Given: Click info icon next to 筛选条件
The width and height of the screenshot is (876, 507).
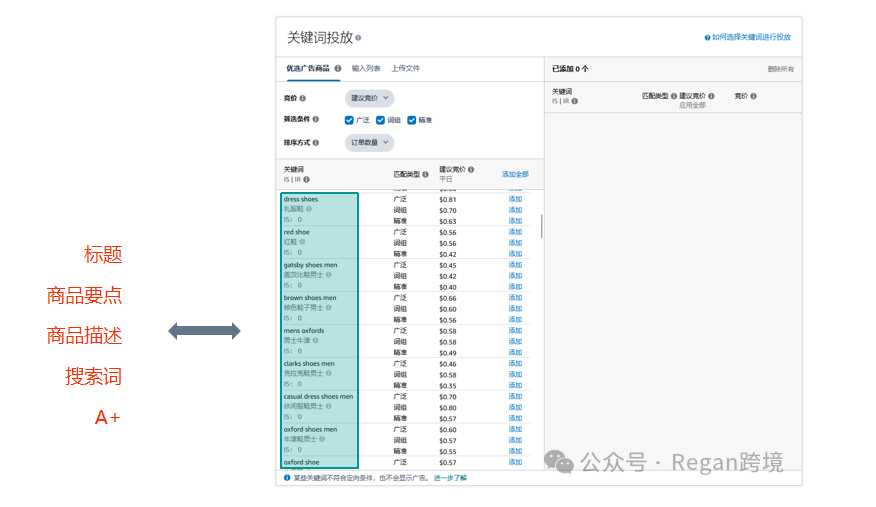Looking at the screenshot, I should coord(316,120).
